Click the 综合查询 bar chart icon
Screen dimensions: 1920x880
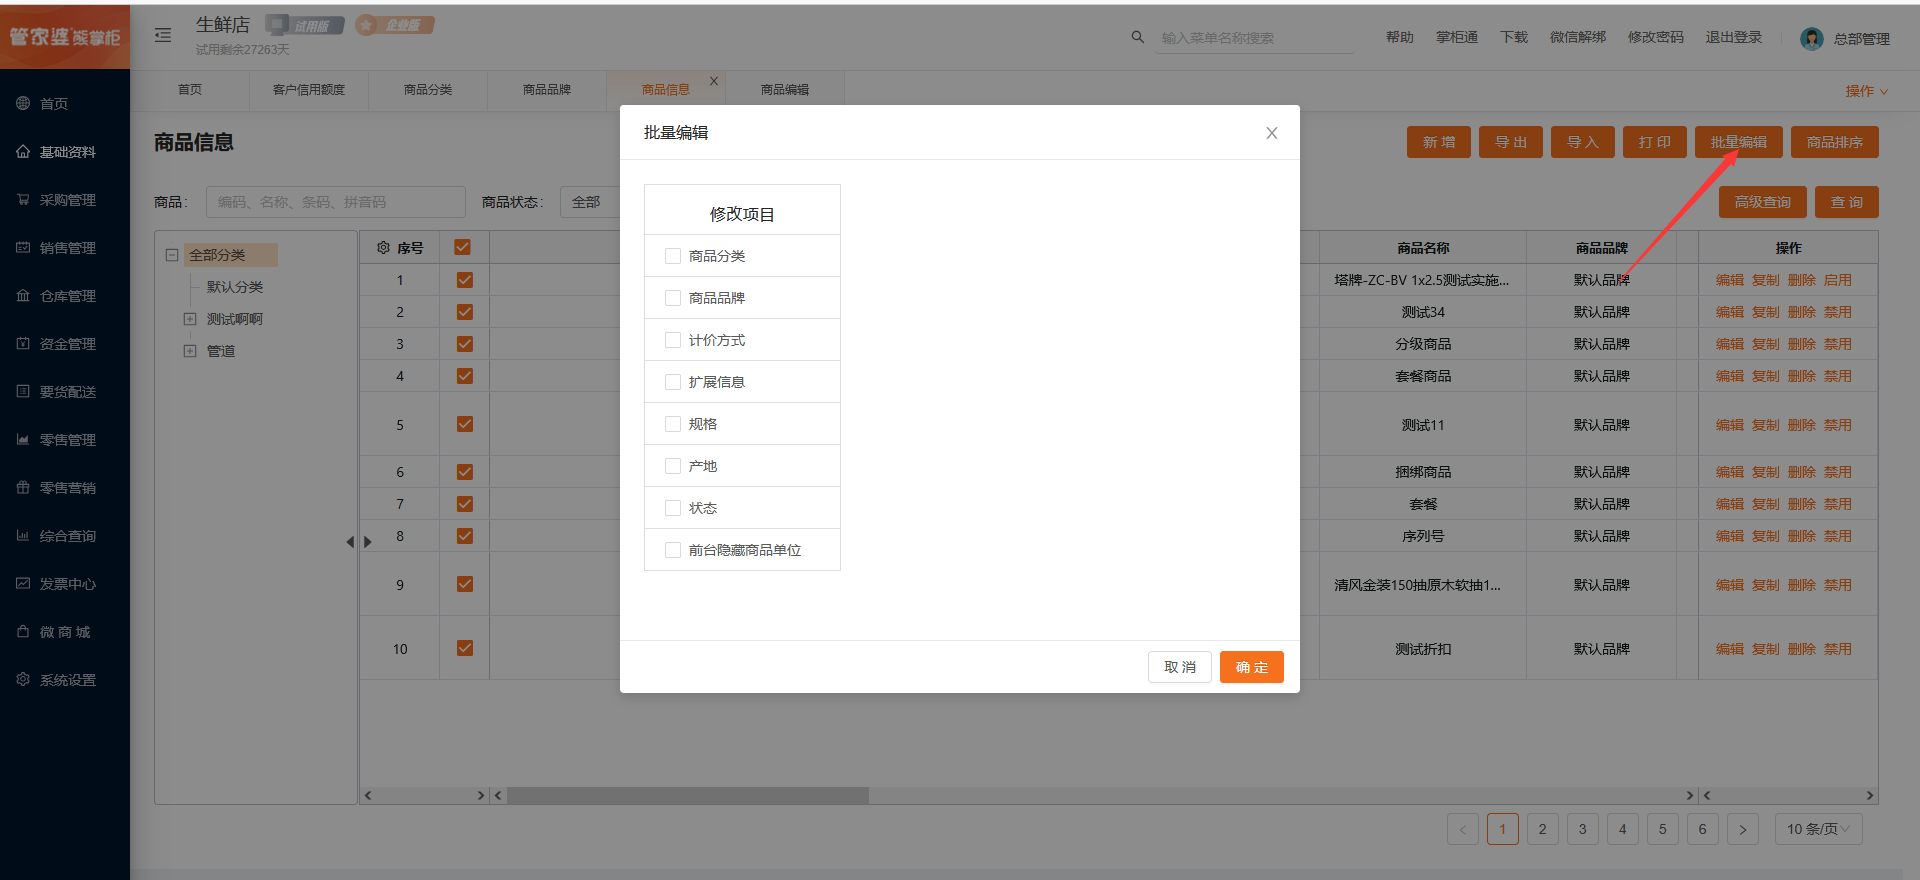(23, 535)
